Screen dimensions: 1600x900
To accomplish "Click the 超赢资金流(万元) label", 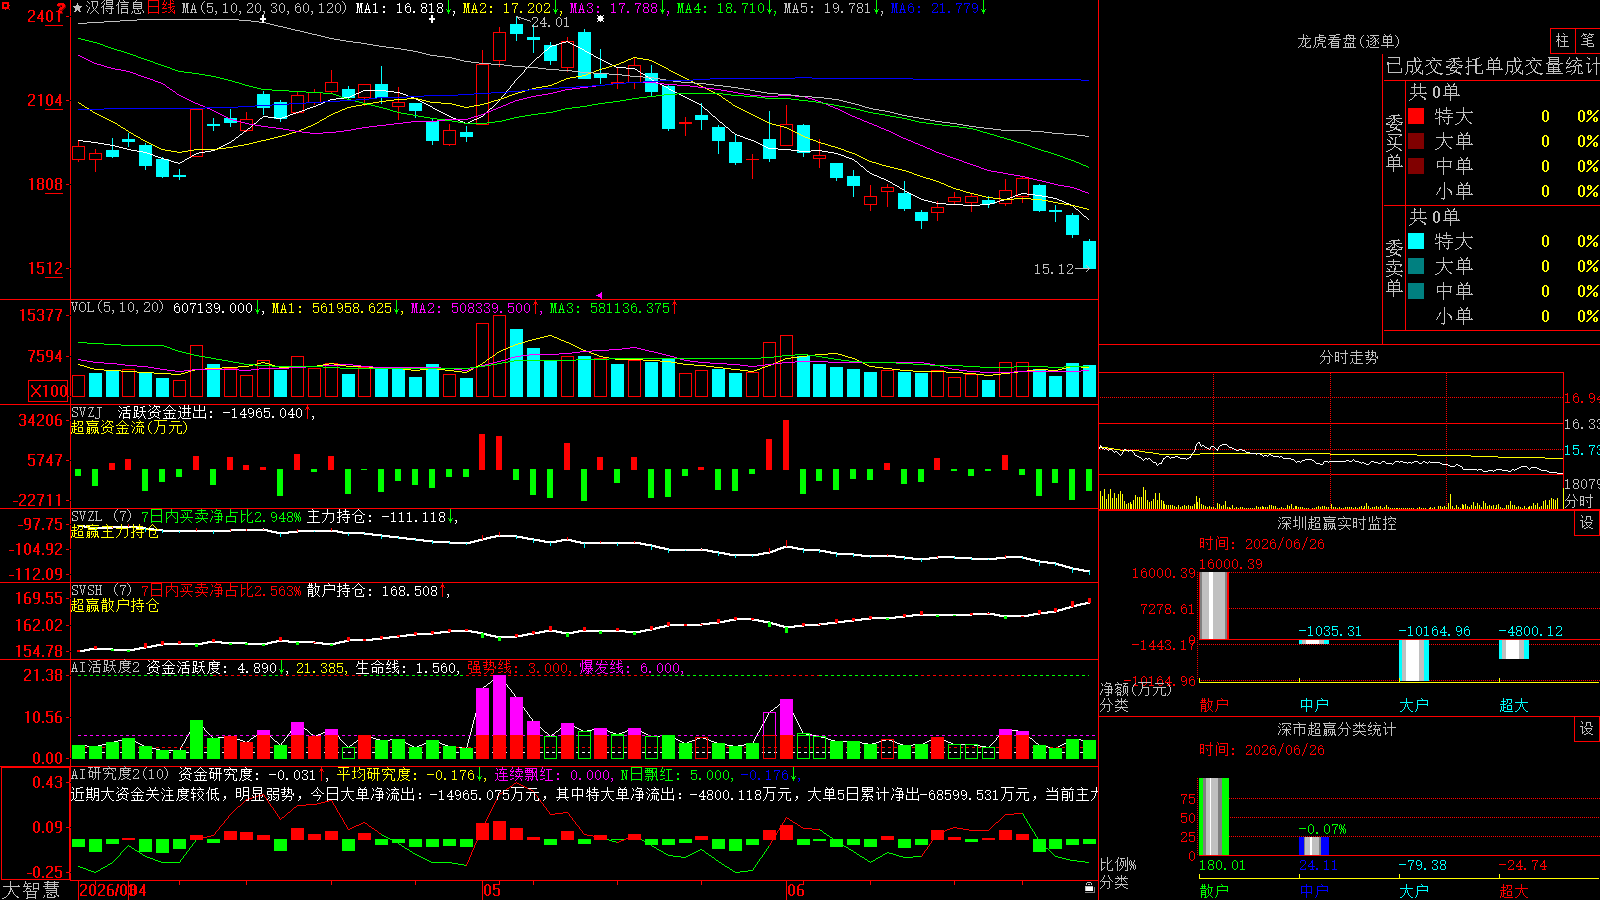I will (129, 428).
